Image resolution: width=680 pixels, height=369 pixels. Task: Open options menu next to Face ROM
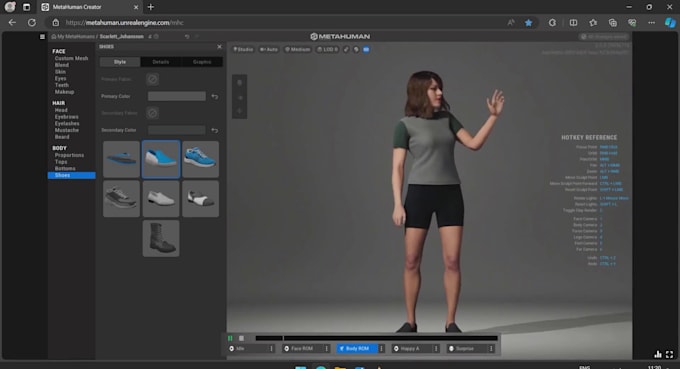327,349
